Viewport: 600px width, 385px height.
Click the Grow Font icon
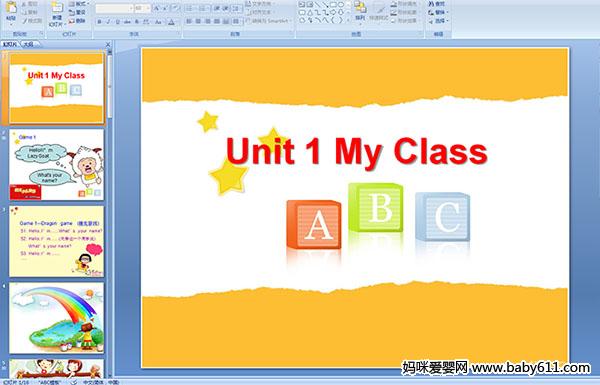(157, 8)
